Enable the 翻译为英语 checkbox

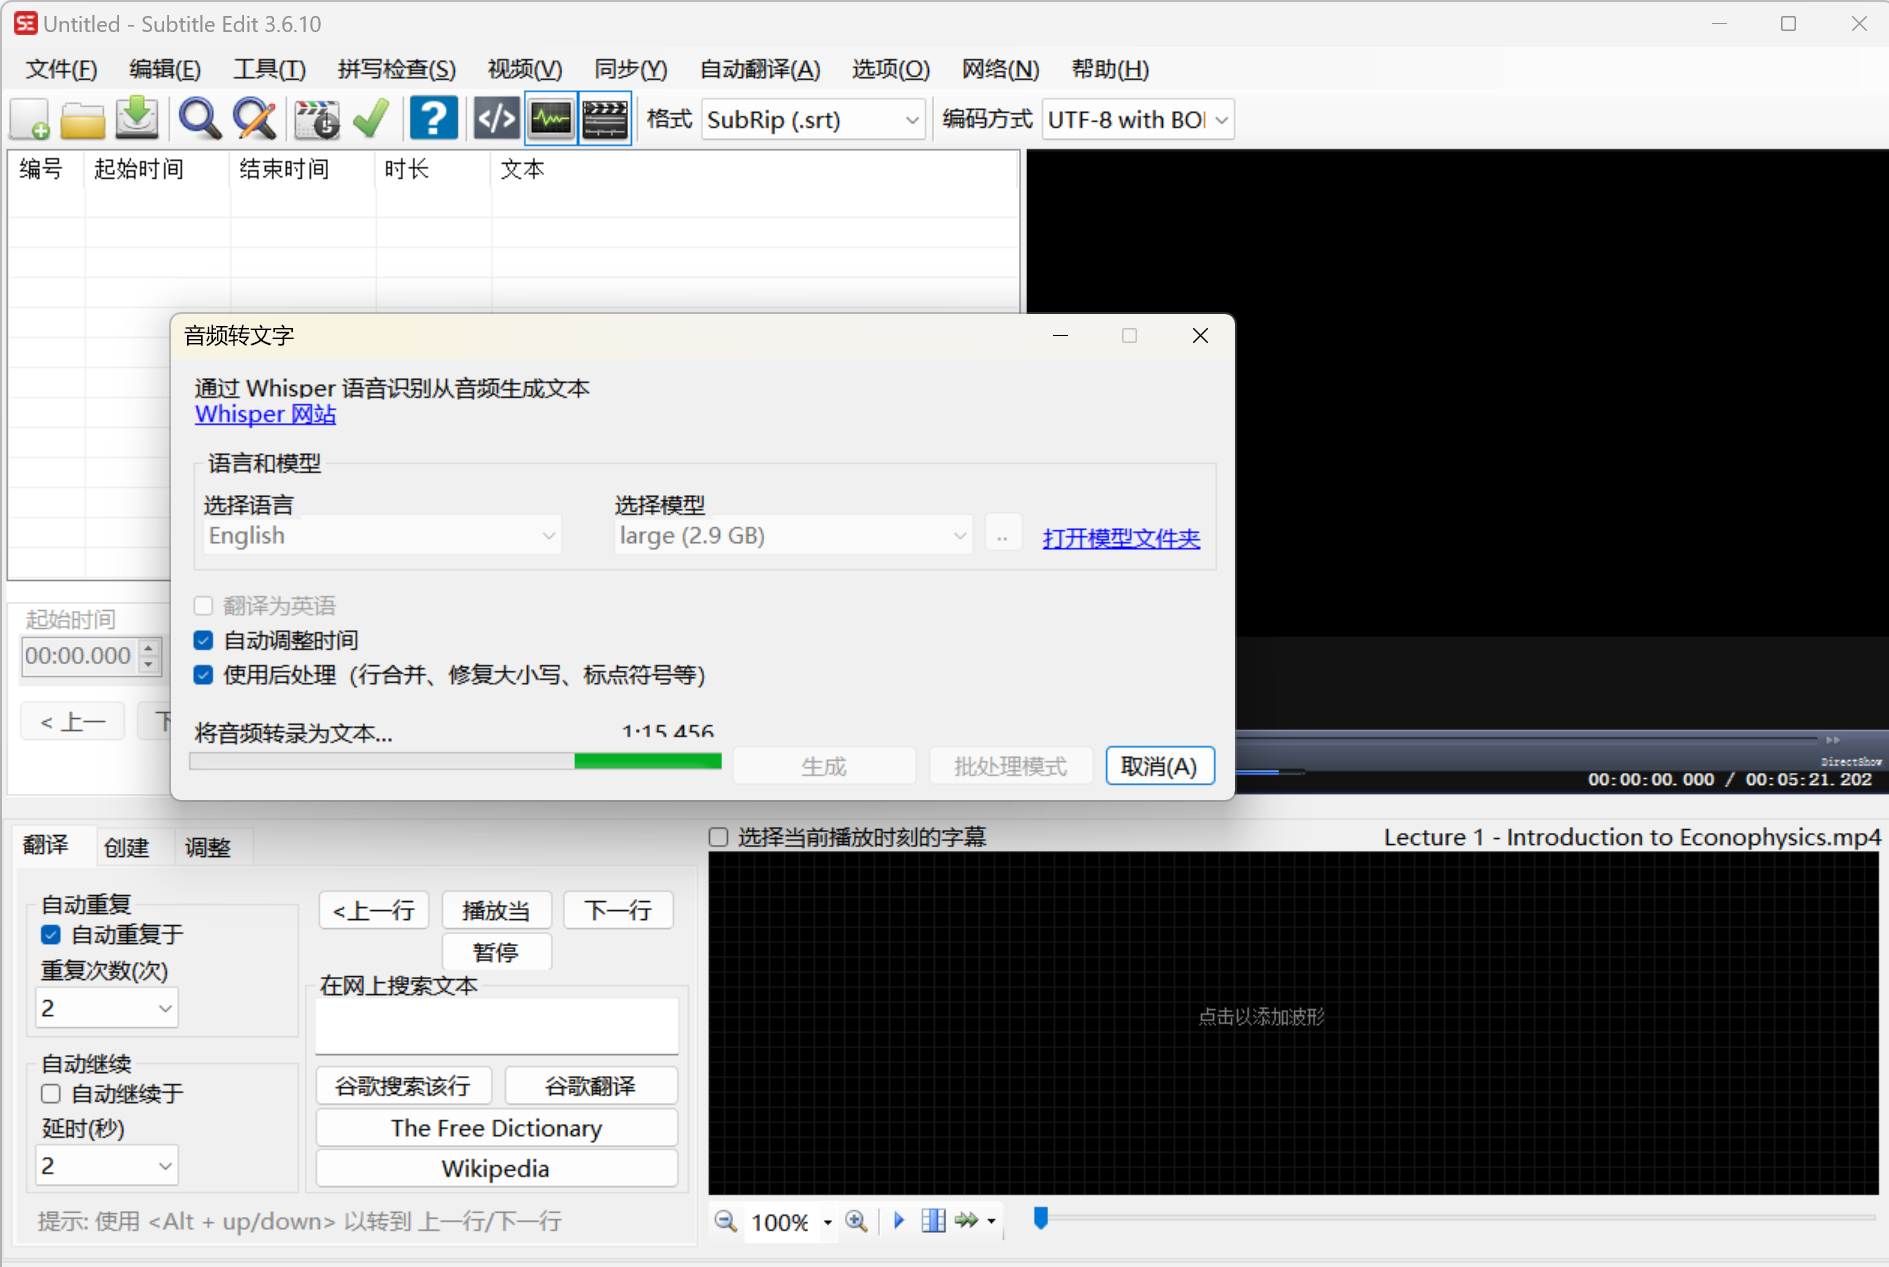(203, 605)
